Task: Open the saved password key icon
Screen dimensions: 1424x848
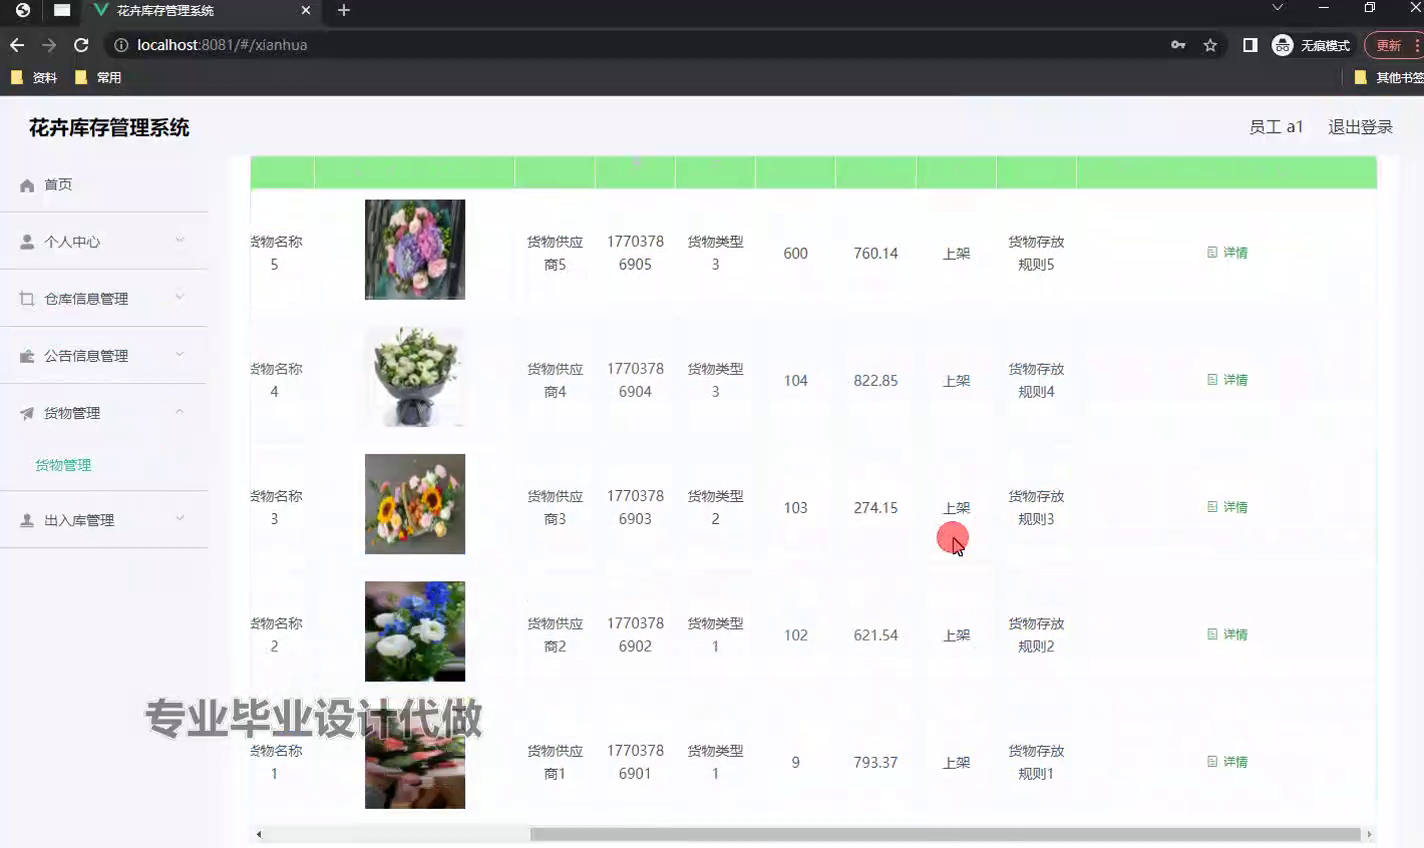Action: pos(1178,45)
